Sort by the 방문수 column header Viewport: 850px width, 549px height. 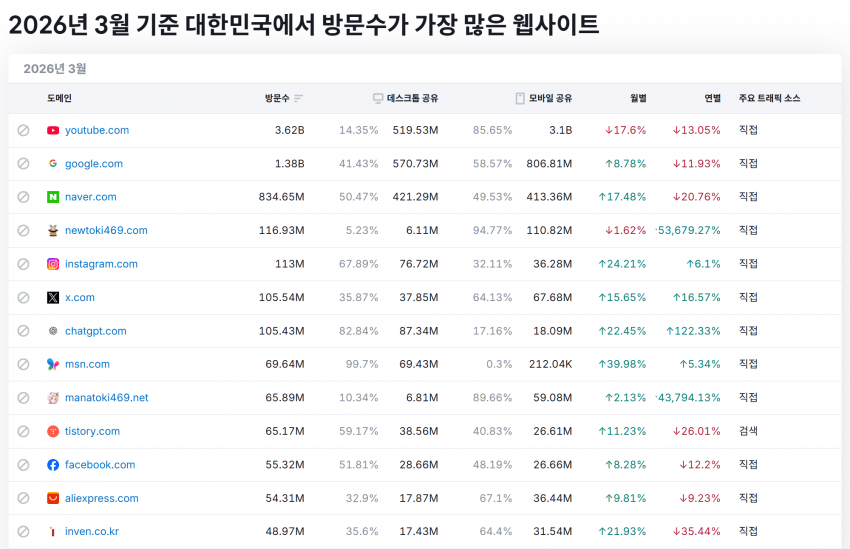pos(277,98)
